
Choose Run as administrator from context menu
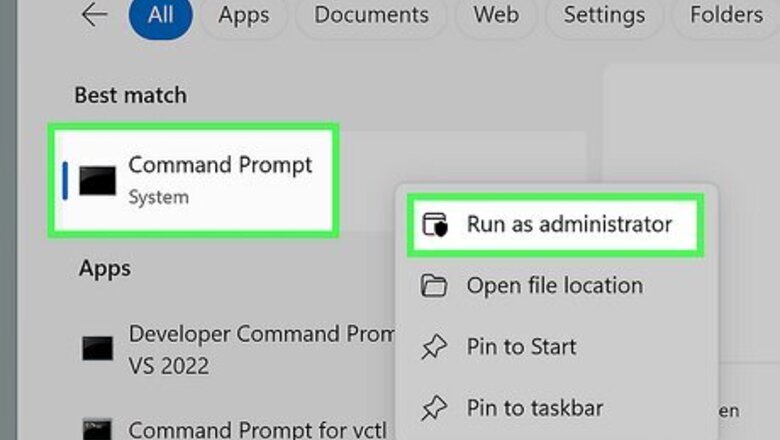[x=568, y=225]
